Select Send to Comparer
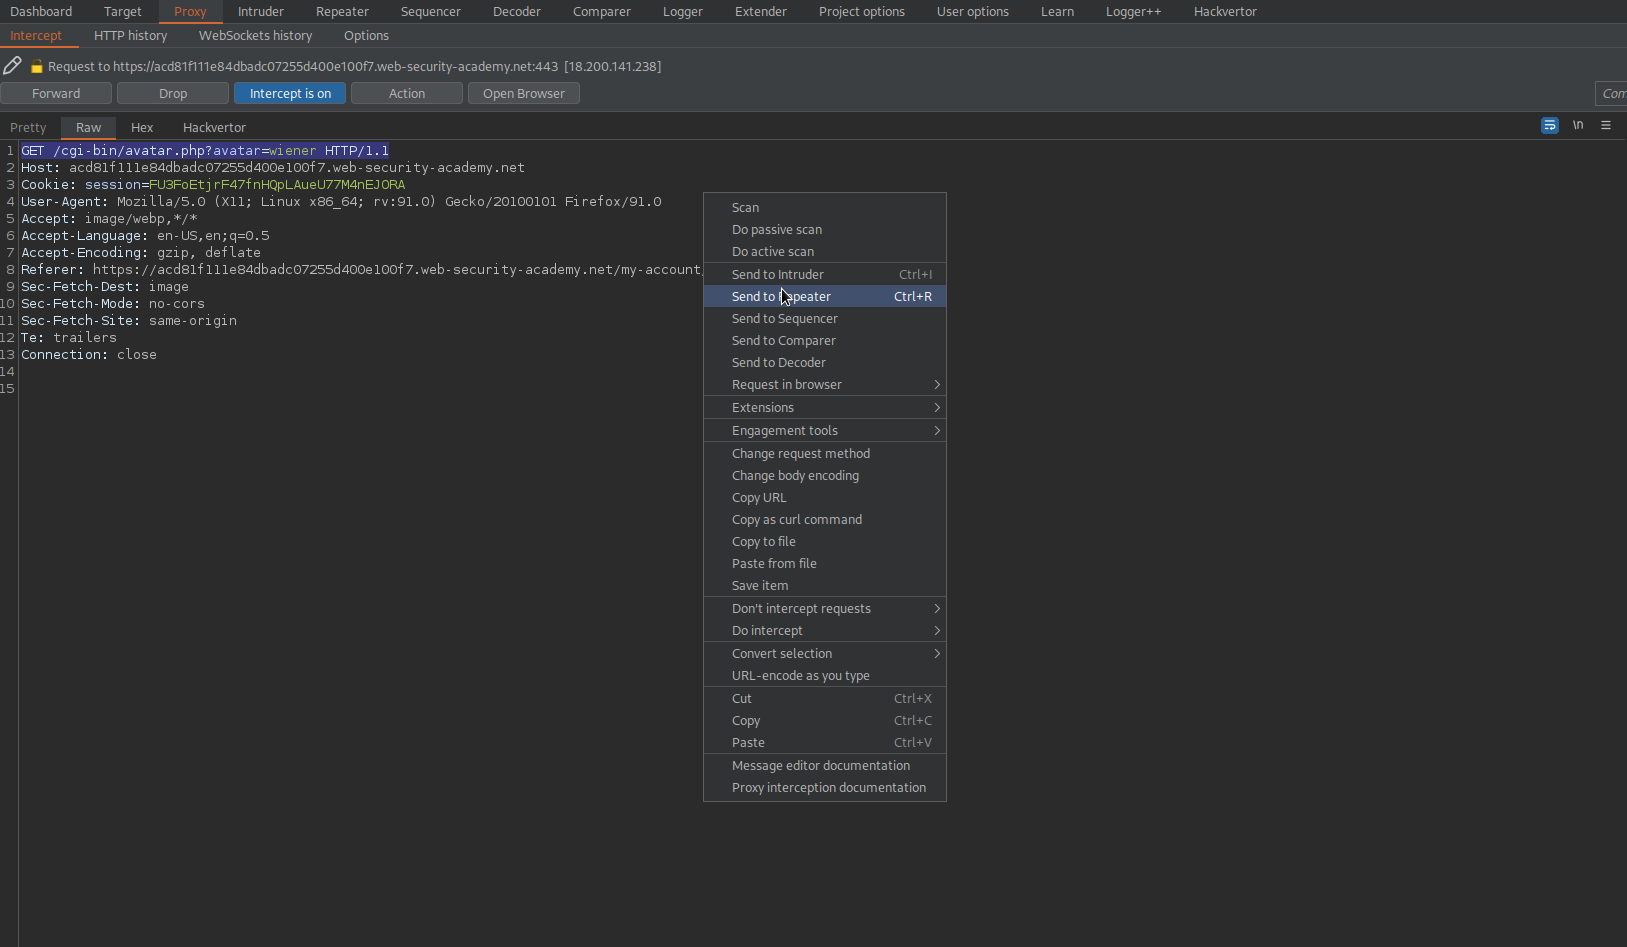The height and width of the screenshot is (947, 1627). click(825, 340)
